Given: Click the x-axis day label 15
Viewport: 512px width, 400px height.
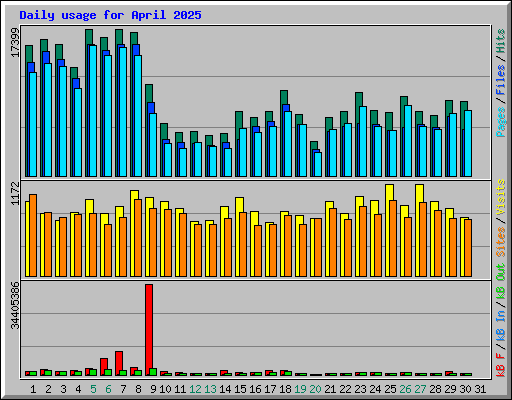Looking at the screenshot, I should (x=240, y=389).
